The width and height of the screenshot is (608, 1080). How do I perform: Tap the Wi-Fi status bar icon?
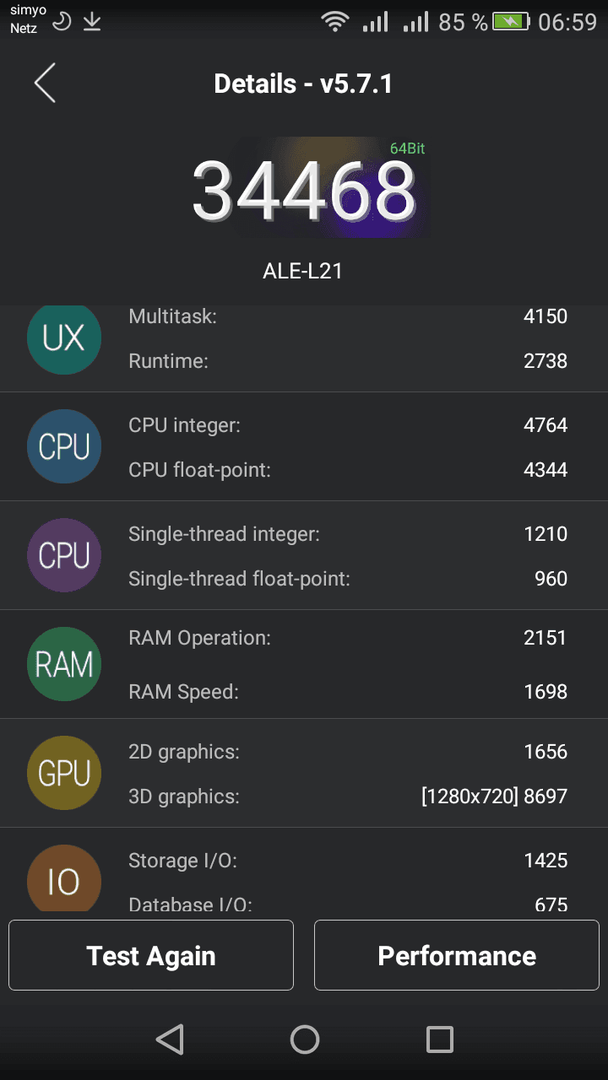pyautogui.click(x=335, y=22)
